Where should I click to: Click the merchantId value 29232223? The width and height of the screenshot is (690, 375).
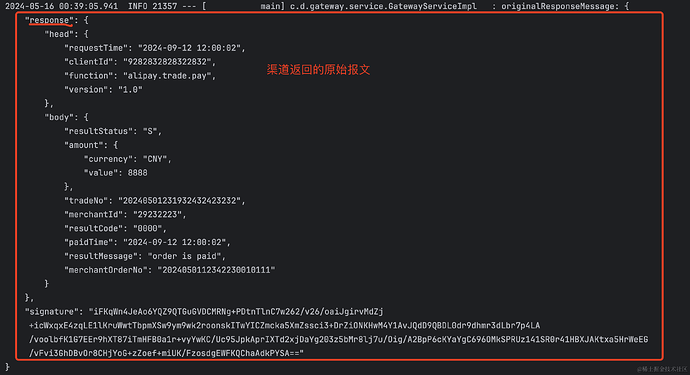[x=158, y=214]
